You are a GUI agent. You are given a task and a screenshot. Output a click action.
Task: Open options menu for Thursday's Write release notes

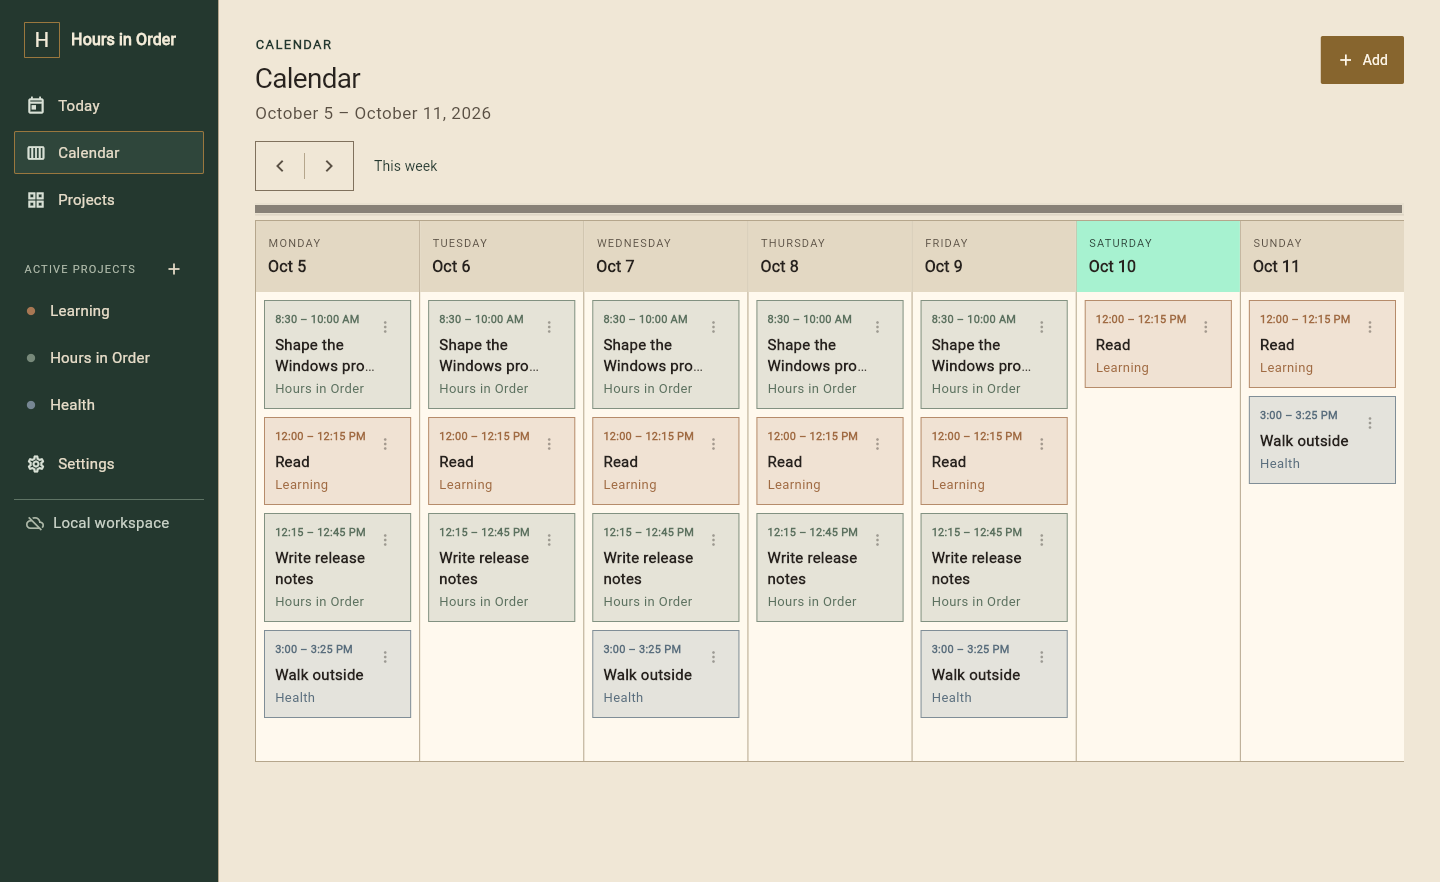coord(877,540)
